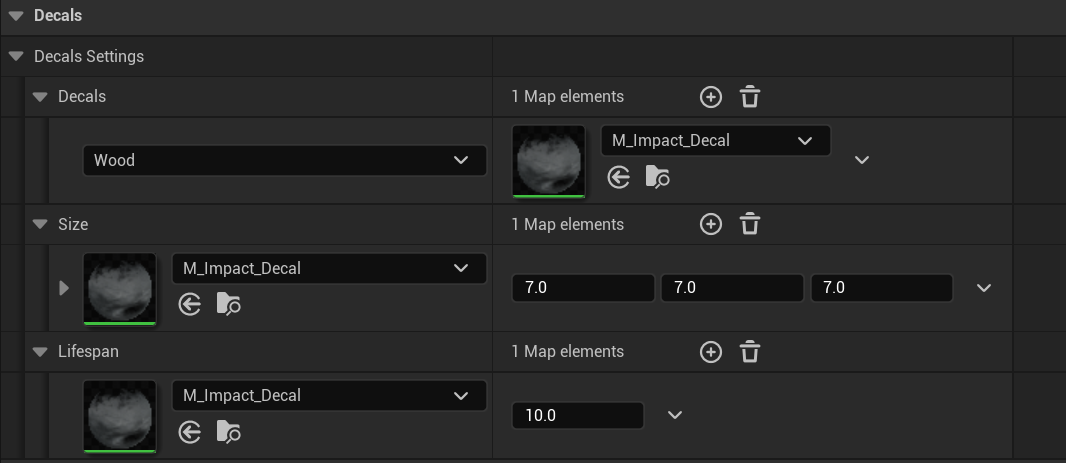Expand the Size map element row arrow
1066x463 pixels.
tap(64, 288)
